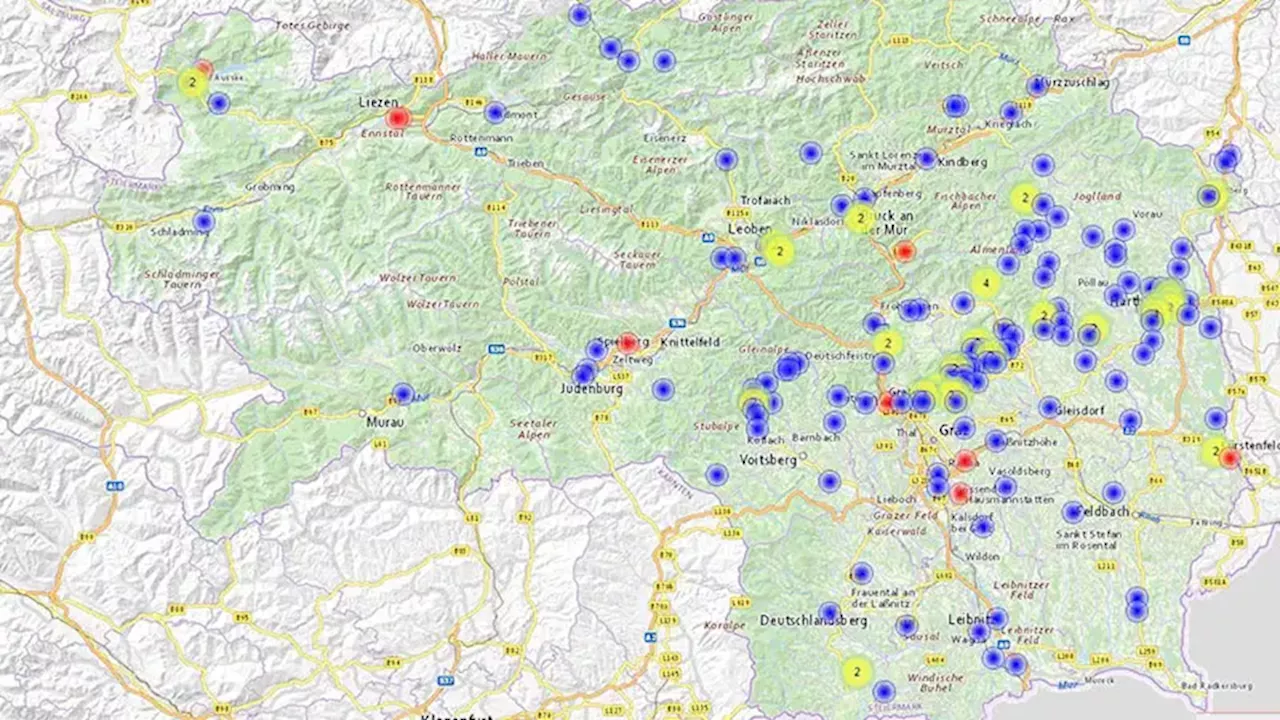Open the yellow cluster 2 near Aussee
The width and height of the screenshot is (1280, 720).
(x=191, y=82)
